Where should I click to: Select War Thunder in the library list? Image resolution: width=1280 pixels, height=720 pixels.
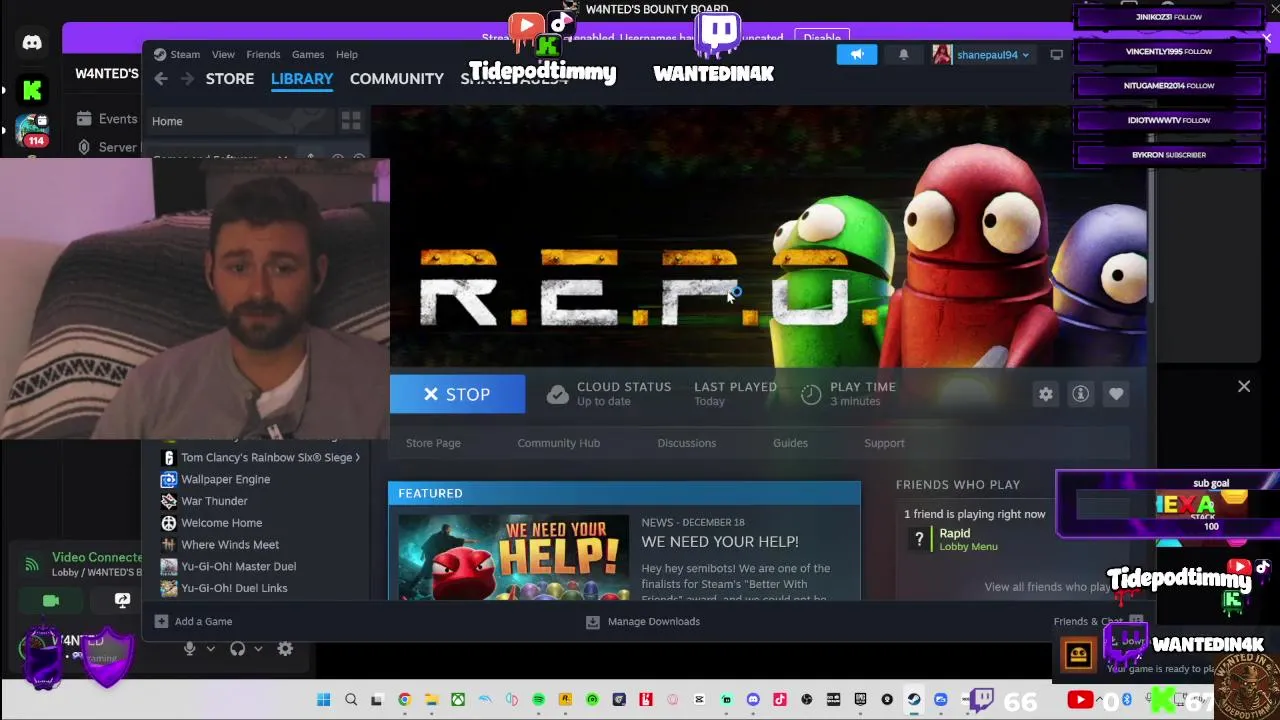coord(214,501)
